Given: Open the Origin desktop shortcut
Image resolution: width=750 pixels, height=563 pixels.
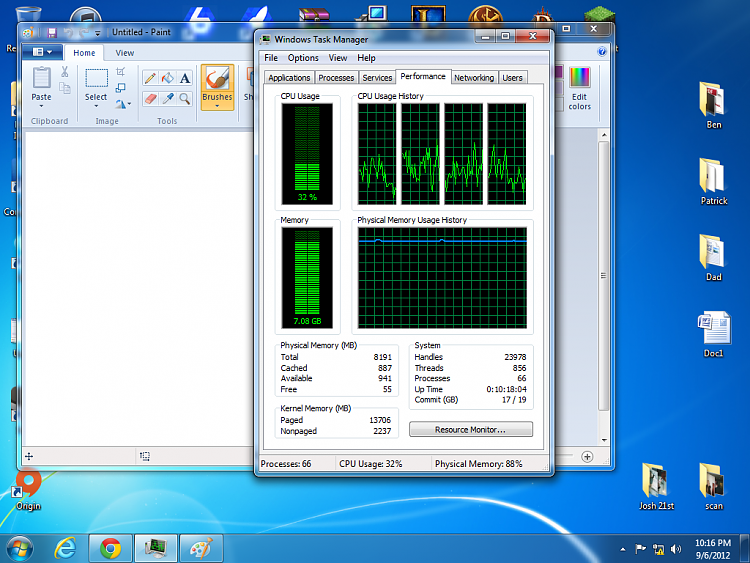Looking at the screenshot, I should pyautogui.click(x=28, y=491).
